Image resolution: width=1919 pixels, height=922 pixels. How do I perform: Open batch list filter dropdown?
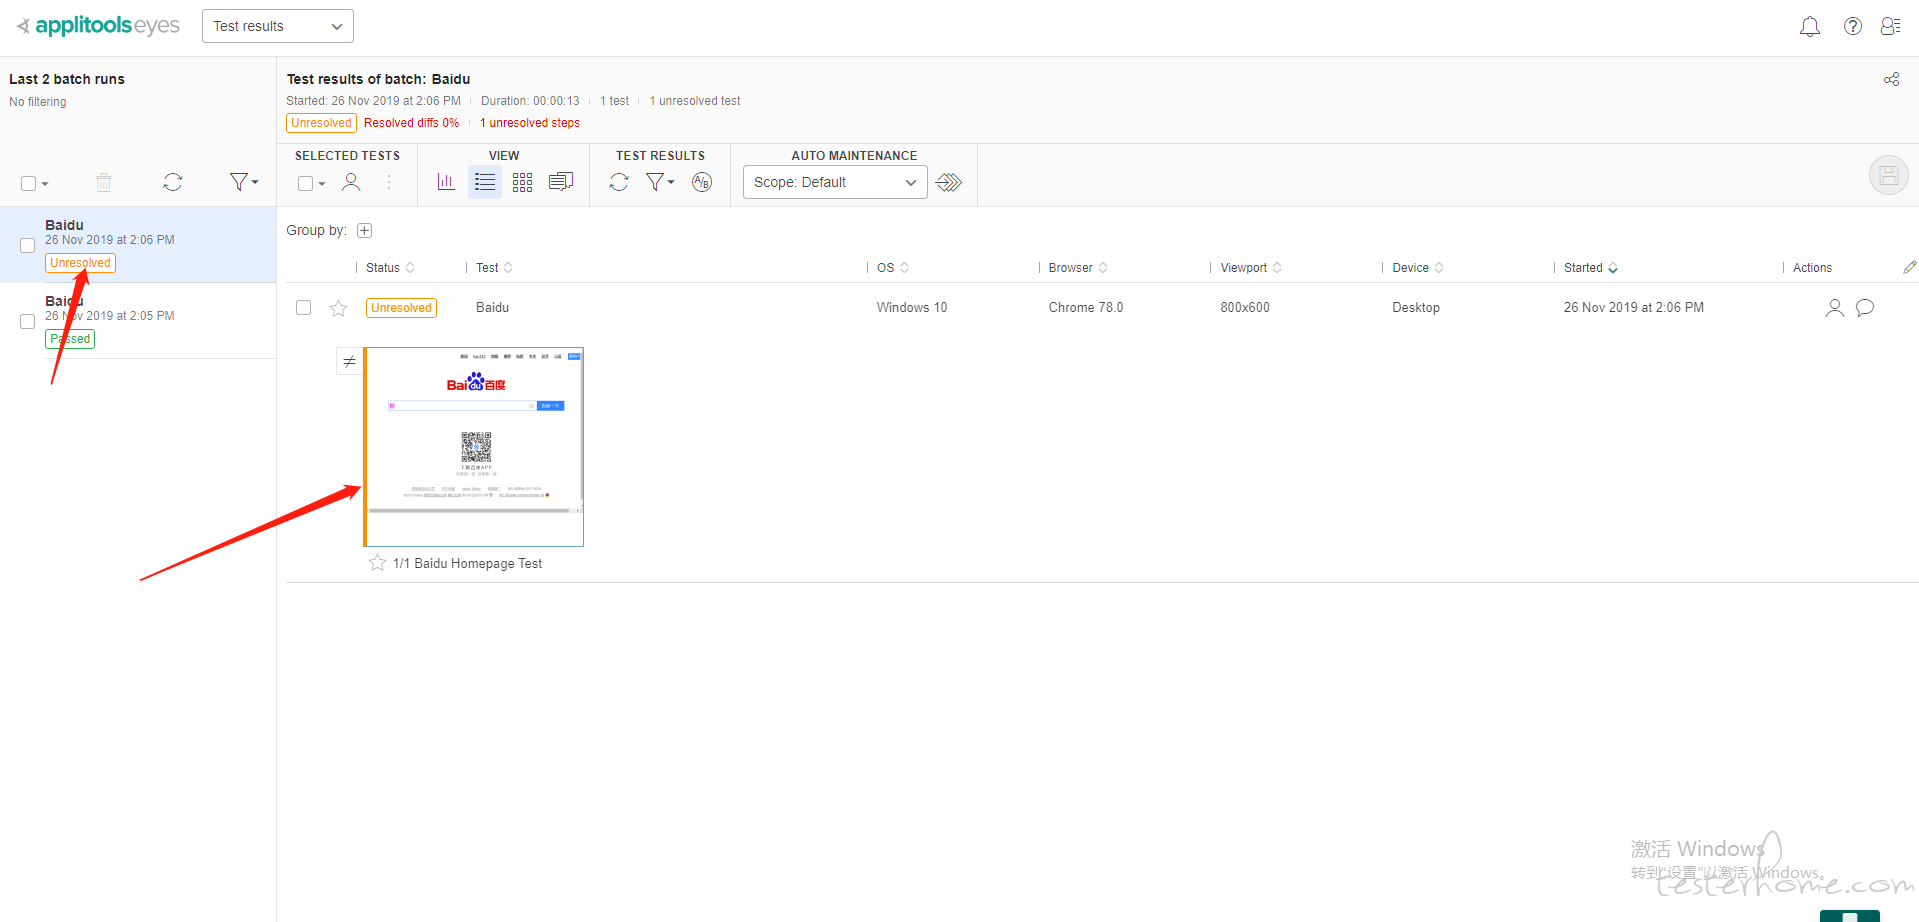pos(243,182)
